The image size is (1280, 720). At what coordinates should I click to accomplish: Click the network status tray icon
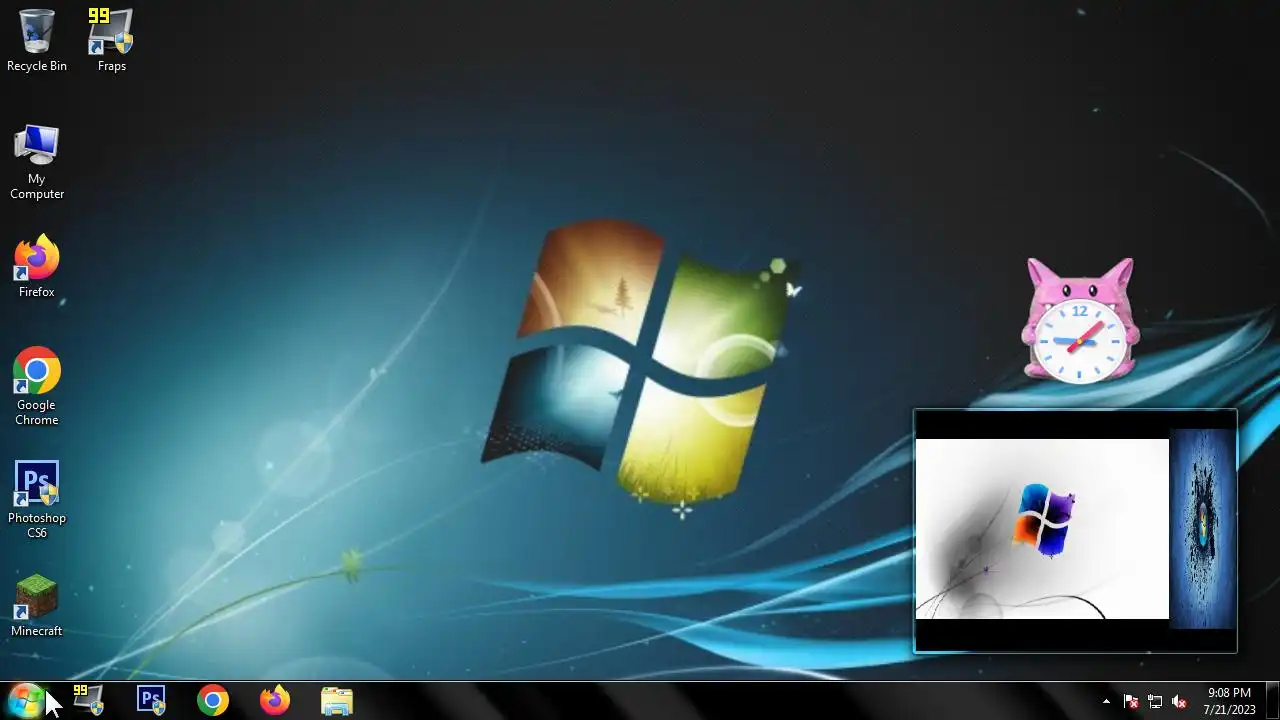pos(1155,701)
